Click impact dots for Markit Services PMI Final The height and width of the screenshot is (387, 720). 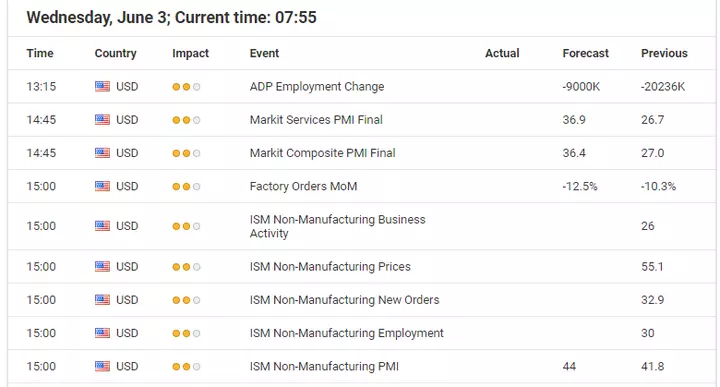[186, 120]
